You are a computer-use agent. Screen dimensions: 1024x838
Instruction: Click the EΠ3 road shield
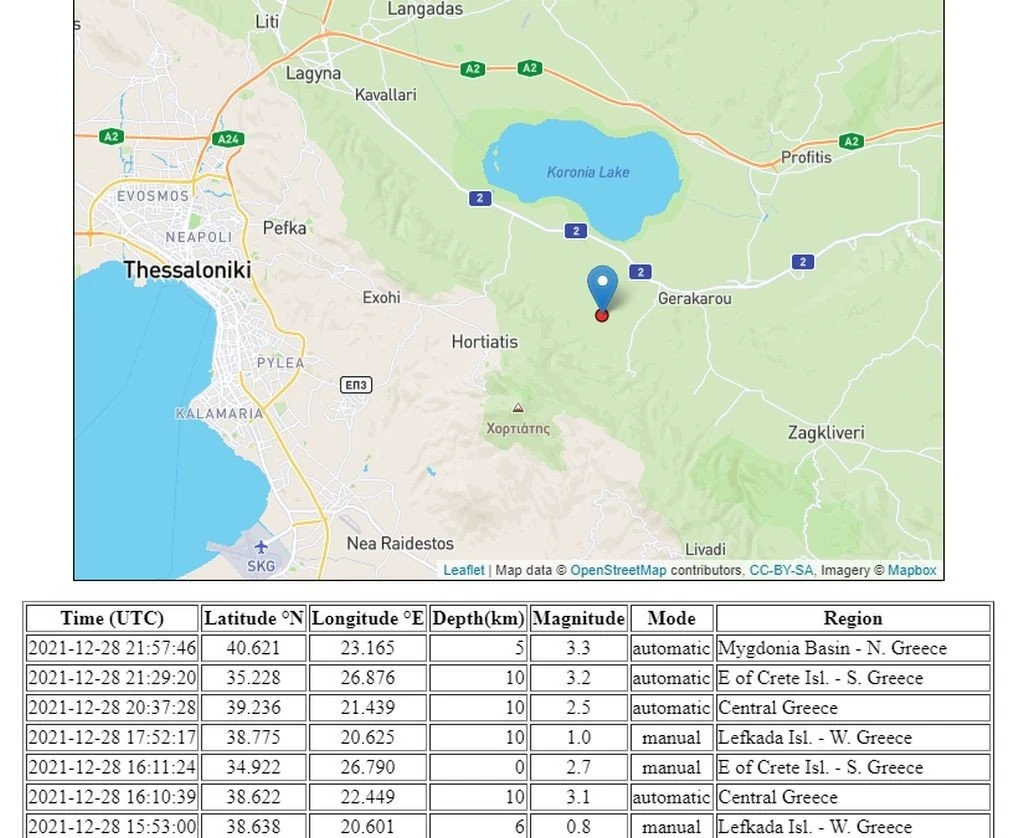pyautogui.click(x=356, y=385)
